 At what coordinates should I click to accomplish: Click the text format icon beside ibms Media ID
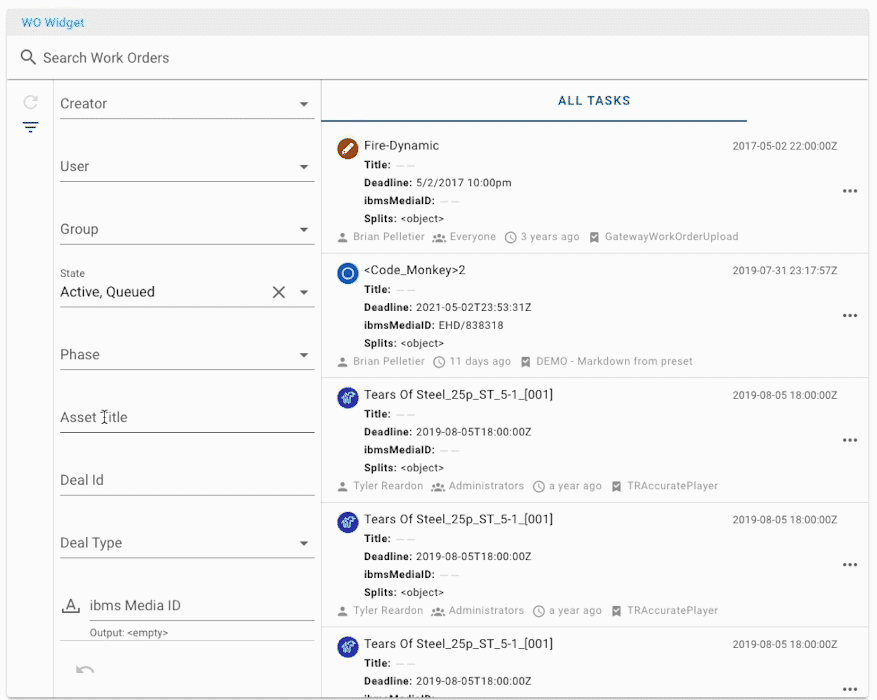point(70,606)
